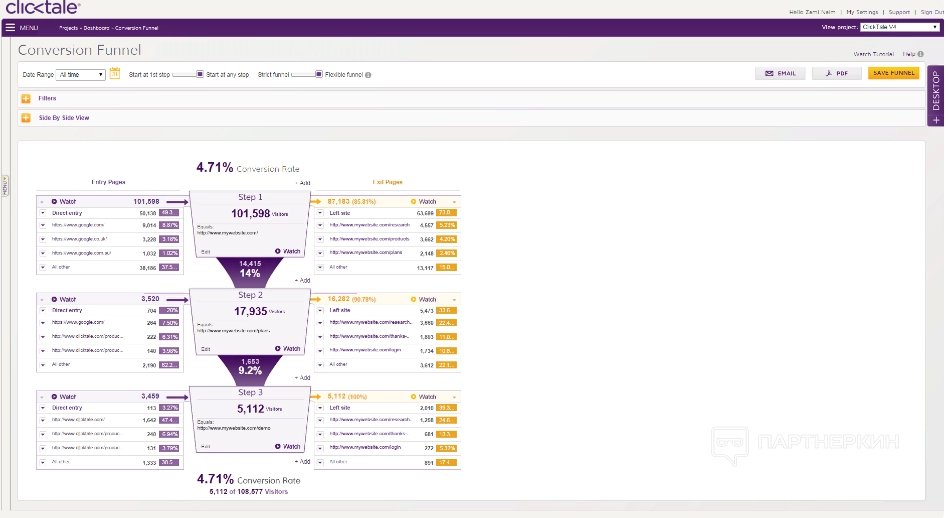This screenshot has width=950, height=518.
Task: Click the 7.50% purple percentage bar
Action: pyautogui.click(x=169, y=322)
